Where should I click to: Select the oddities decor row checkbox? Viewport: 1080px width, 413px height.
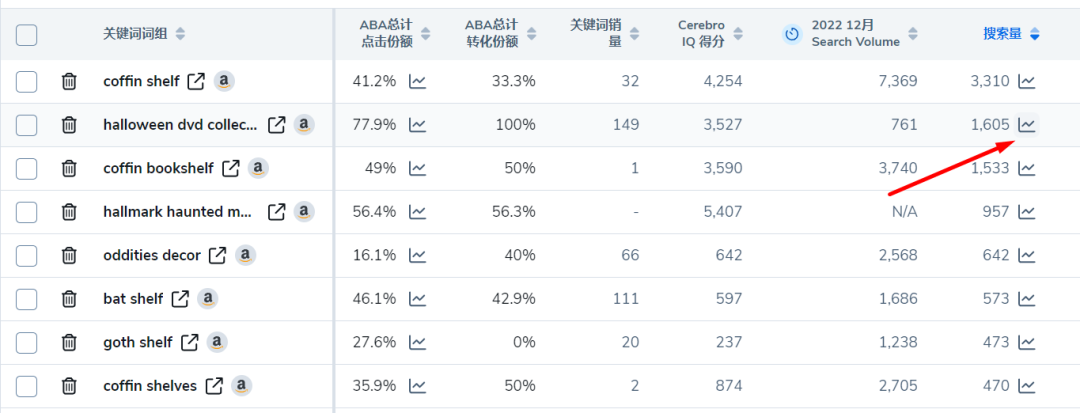tap(26, 255)
